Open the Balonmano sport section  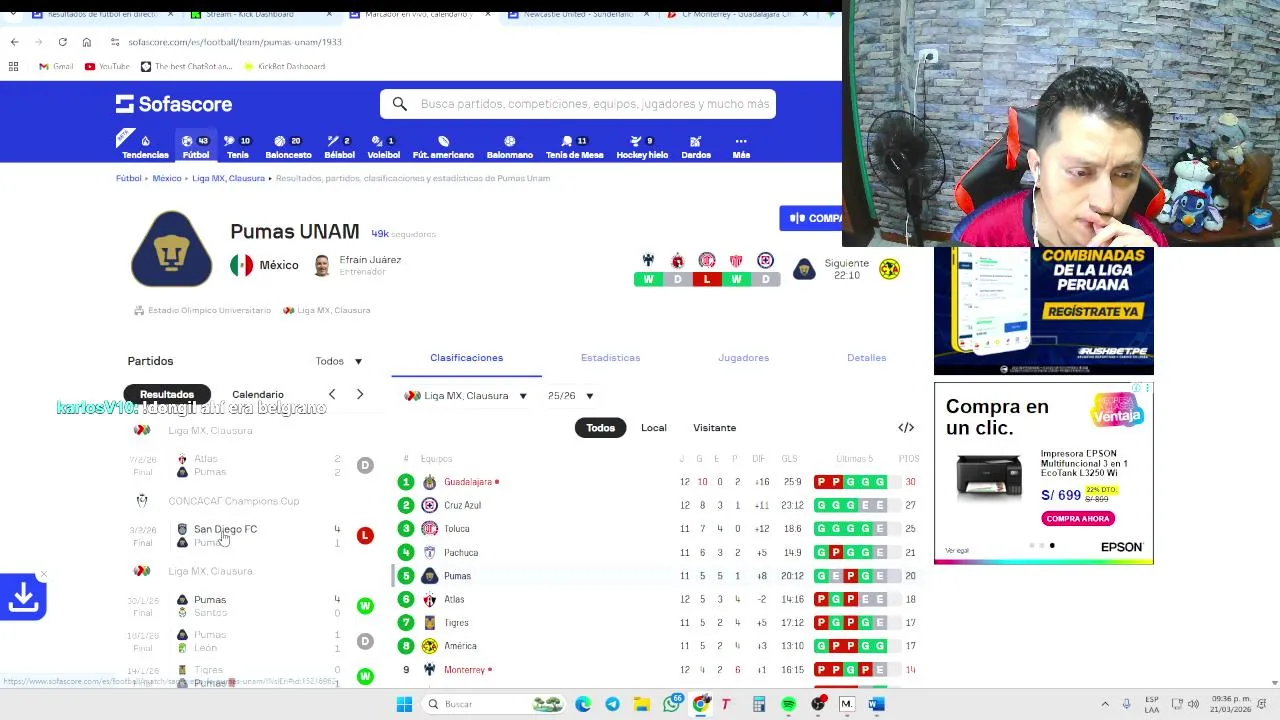coord(510,147)
